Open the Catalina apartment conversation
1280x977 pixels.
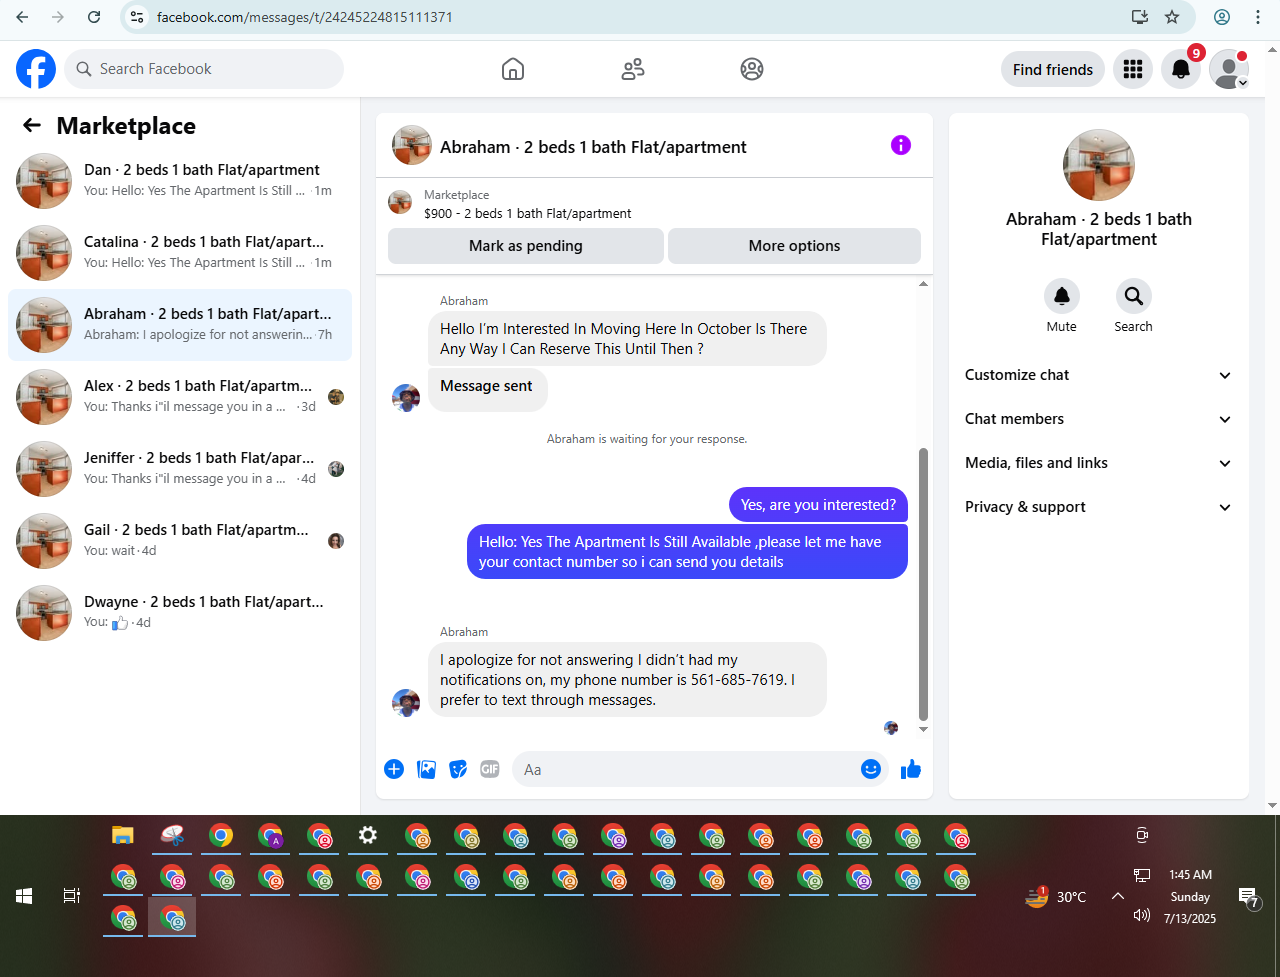click(x=180, y=253)
